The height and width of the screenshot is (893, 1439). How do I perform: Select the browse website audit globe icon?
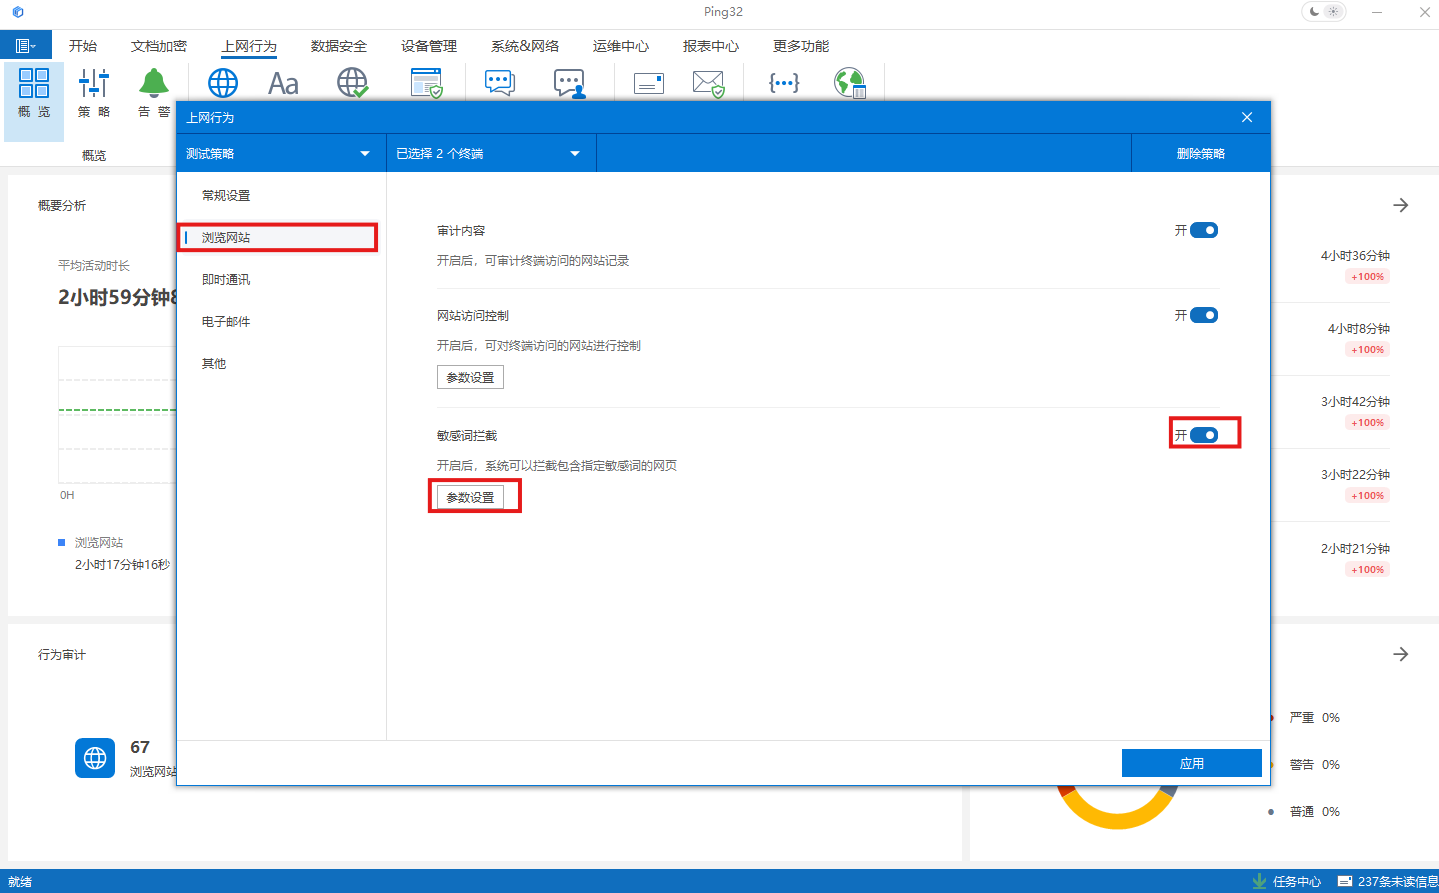pyautogui.click(x=222, y=83)
